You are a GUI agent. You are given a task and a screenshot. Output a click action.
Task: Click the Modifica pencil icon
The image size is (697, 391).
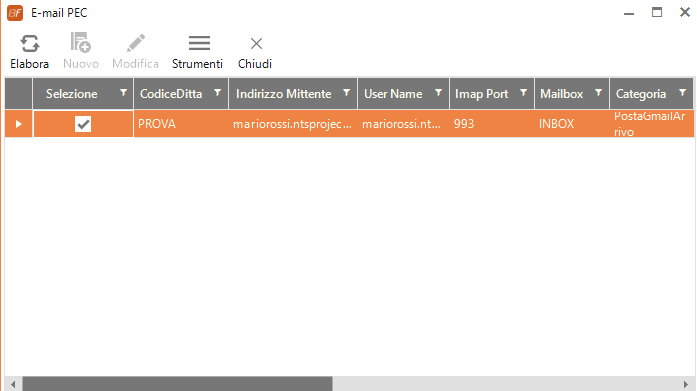(136, 43)
